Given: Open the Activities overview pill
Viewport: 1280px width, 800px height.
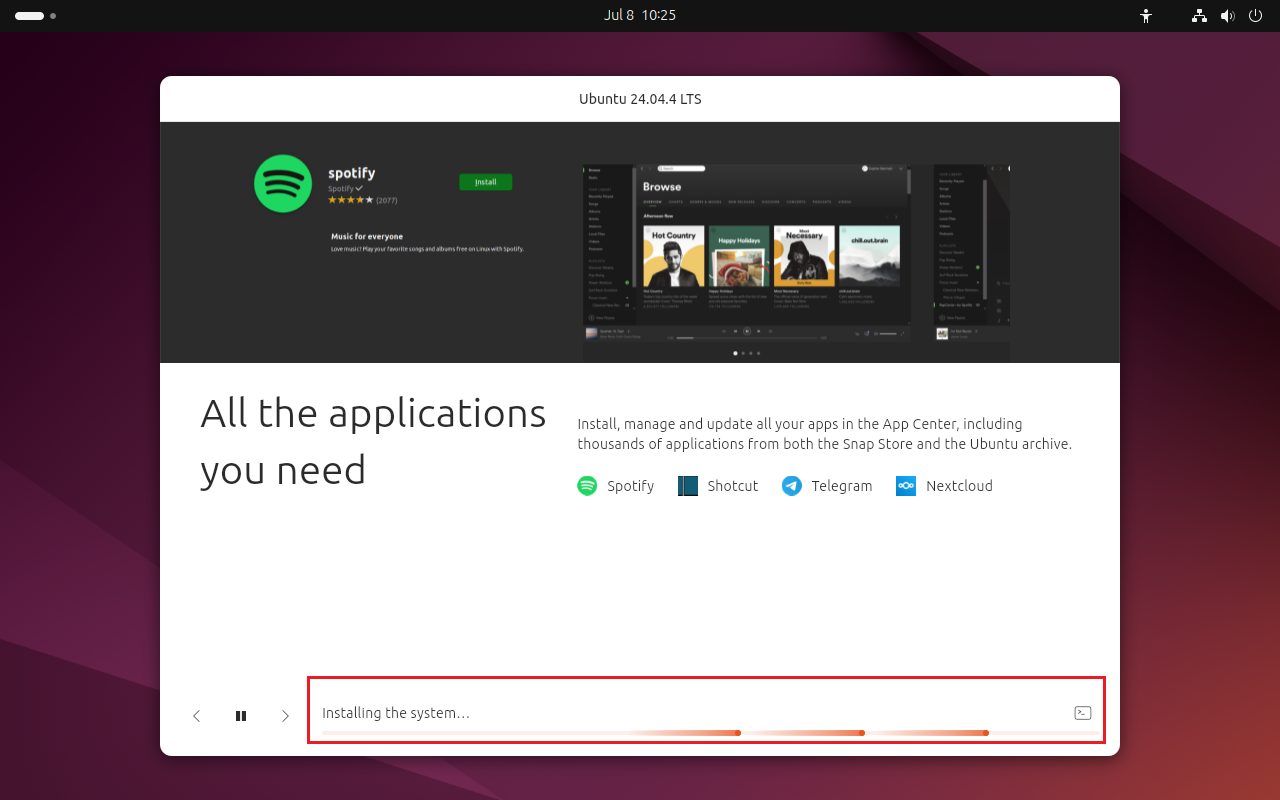Looking at the screenshot, I should [x=35, y=16].
